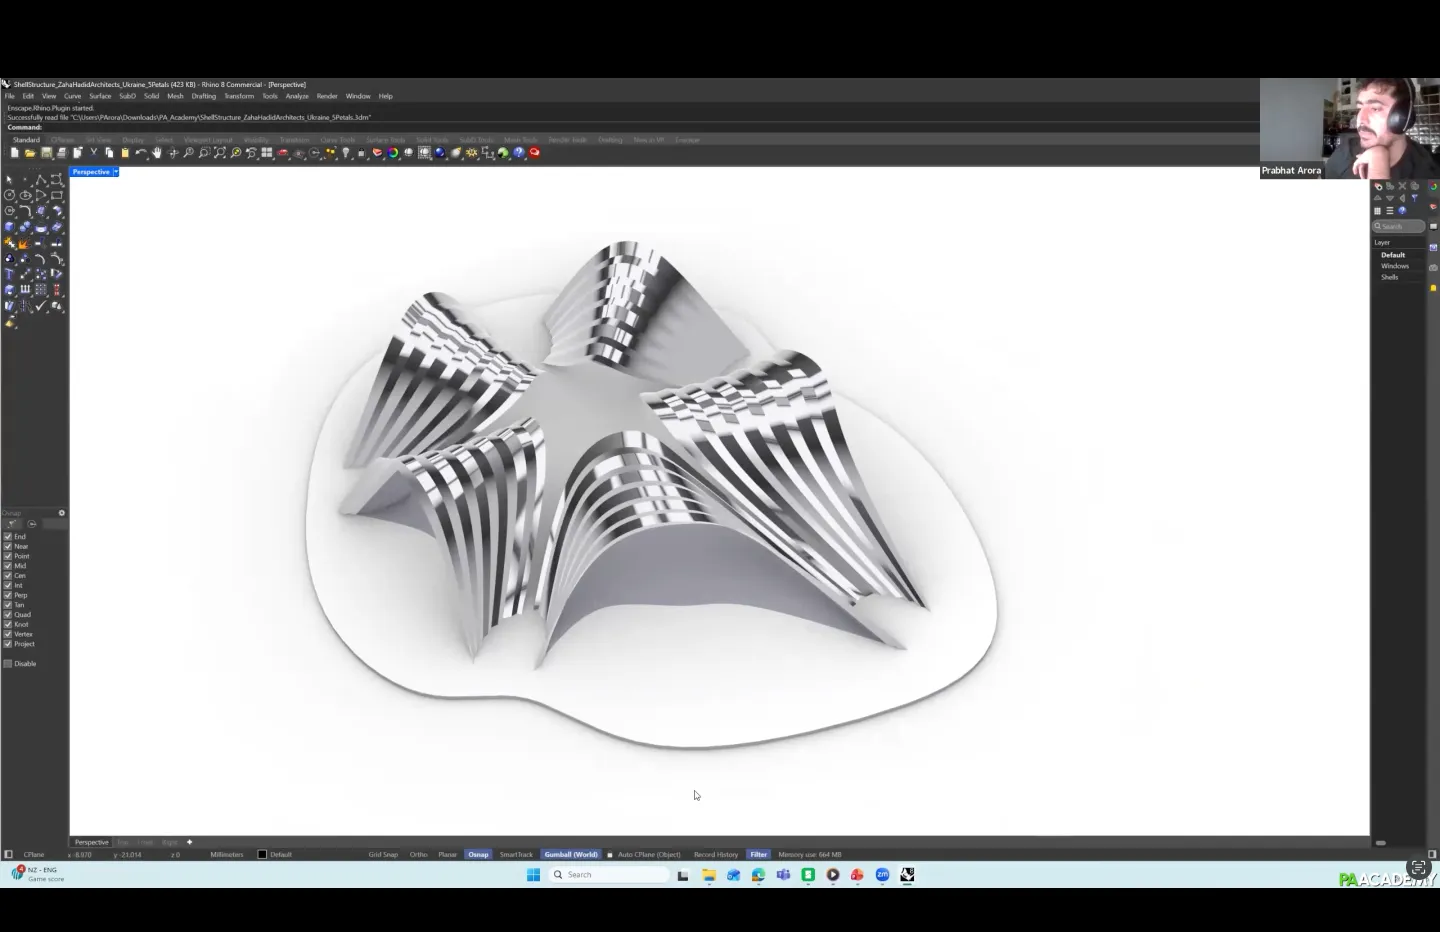The width and height of the screenshot is (1440, 932).
Task: Uncheck the End object snap
Action: 8,537
